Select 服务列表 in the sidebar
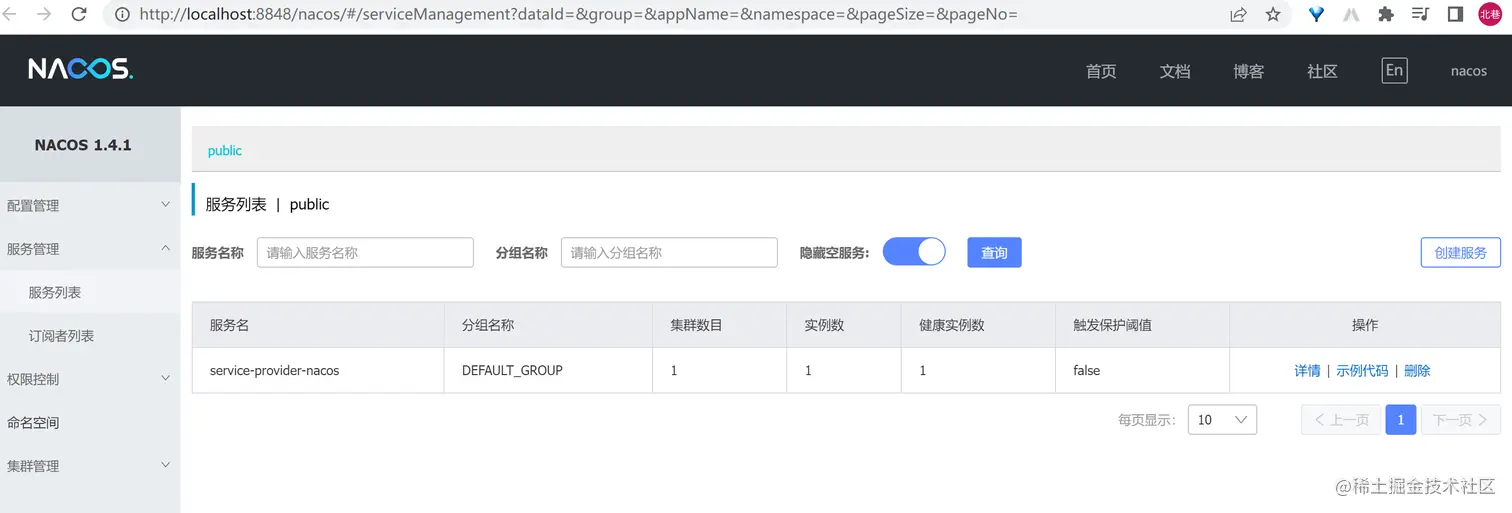This screenshot has height=513, width=1512. pyautogui.click(x=90, y=292)
